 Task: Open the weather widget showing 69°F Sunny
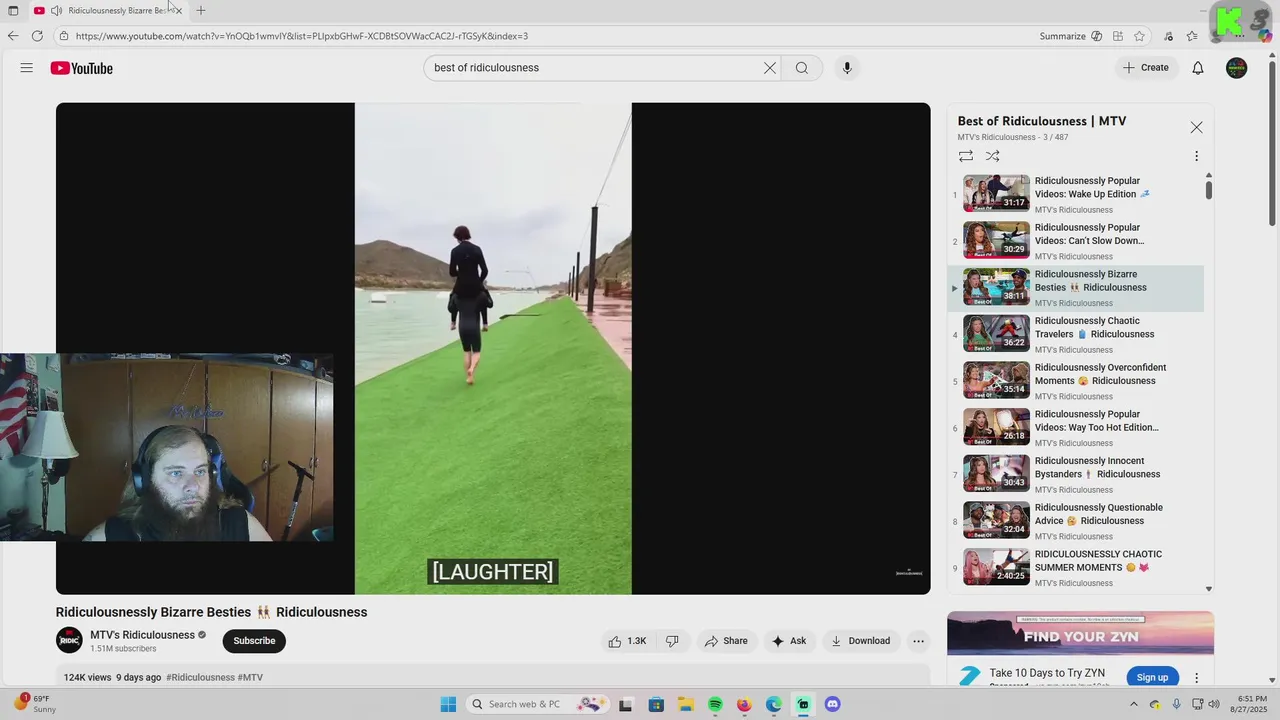tap(34, 704)
